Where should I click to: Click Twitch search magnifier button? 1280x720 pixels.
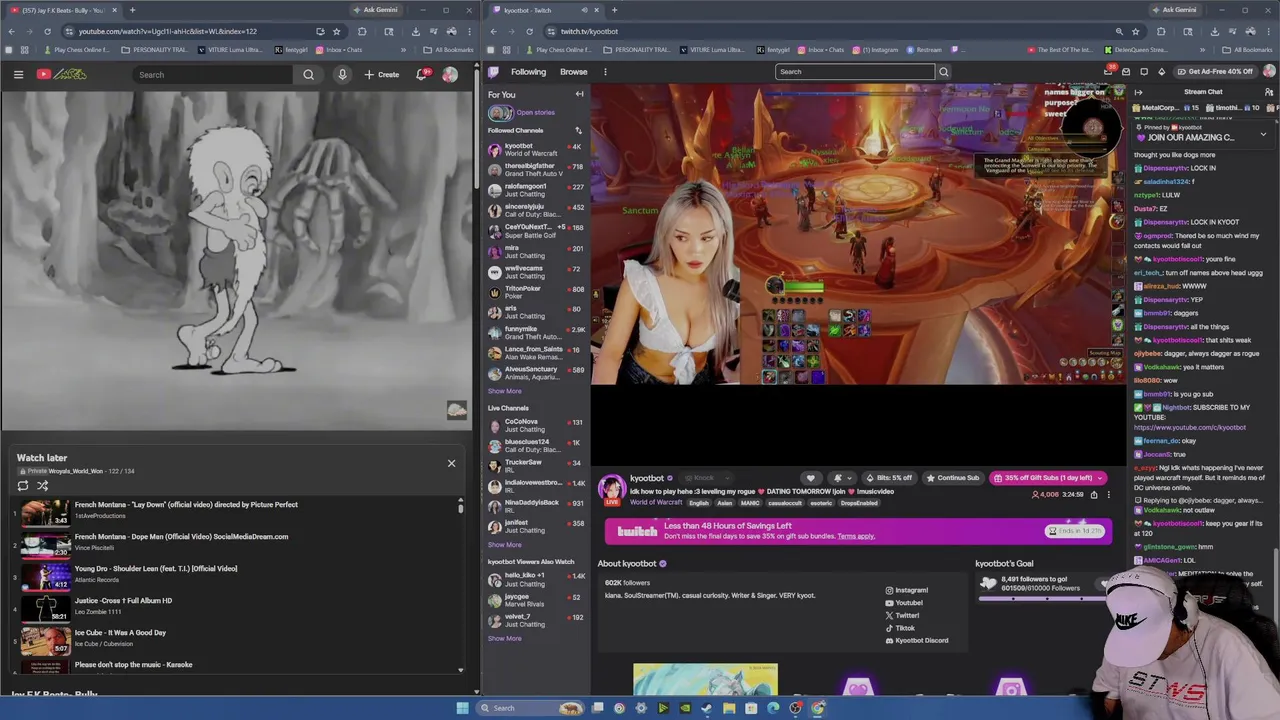[x=943, y=72]
